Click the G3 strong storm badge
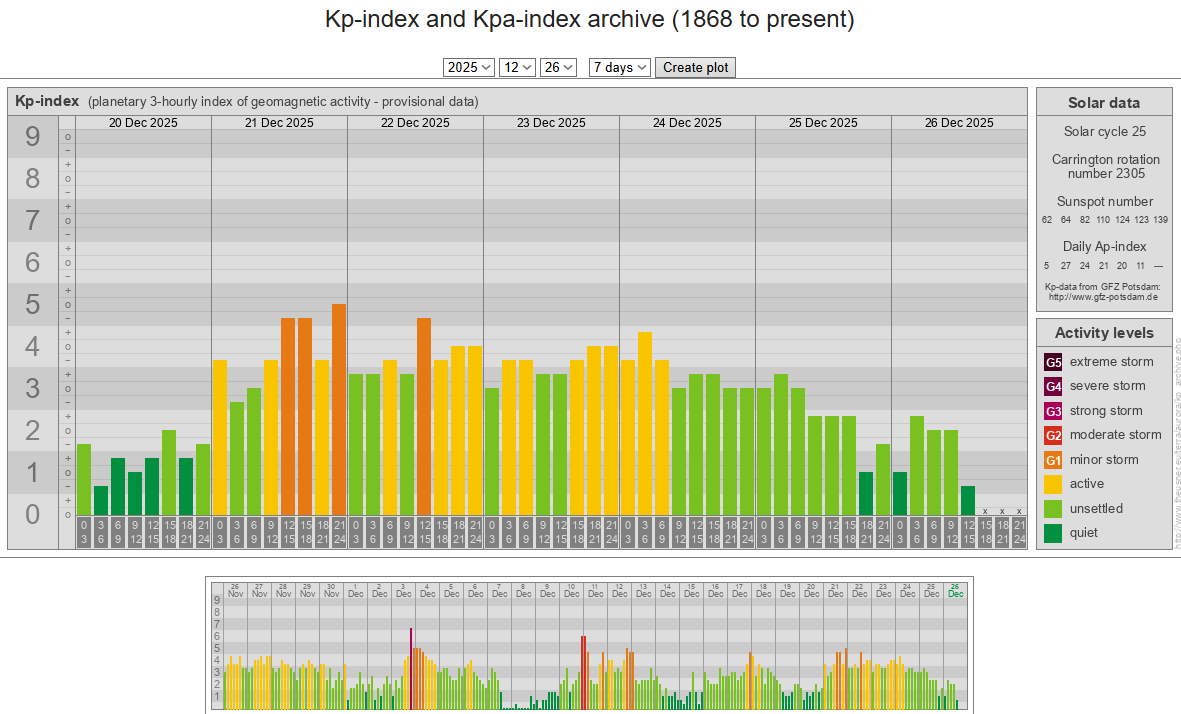This screenshot has width=1181, height=714. pos(1053,411)
